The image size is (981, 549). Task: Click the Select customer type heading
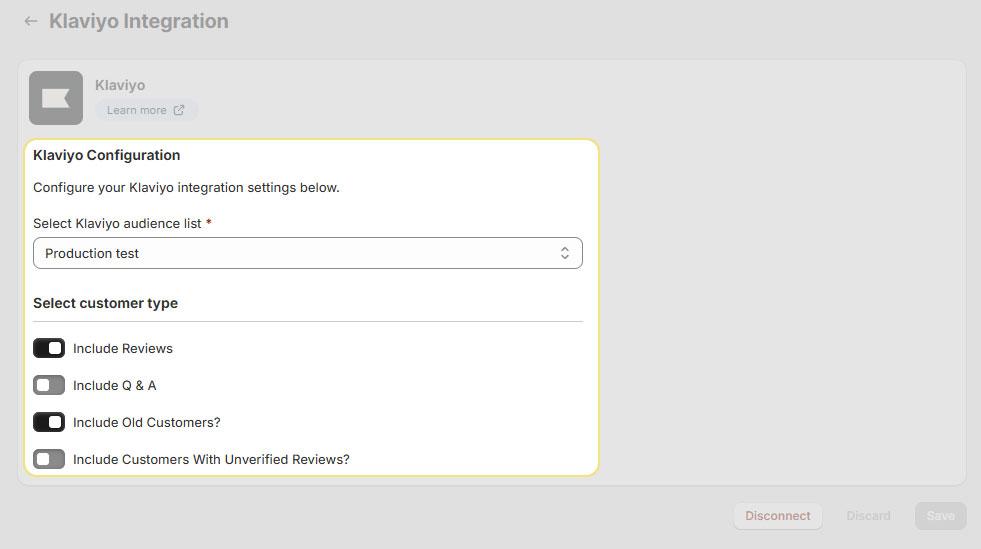[105, 303]
